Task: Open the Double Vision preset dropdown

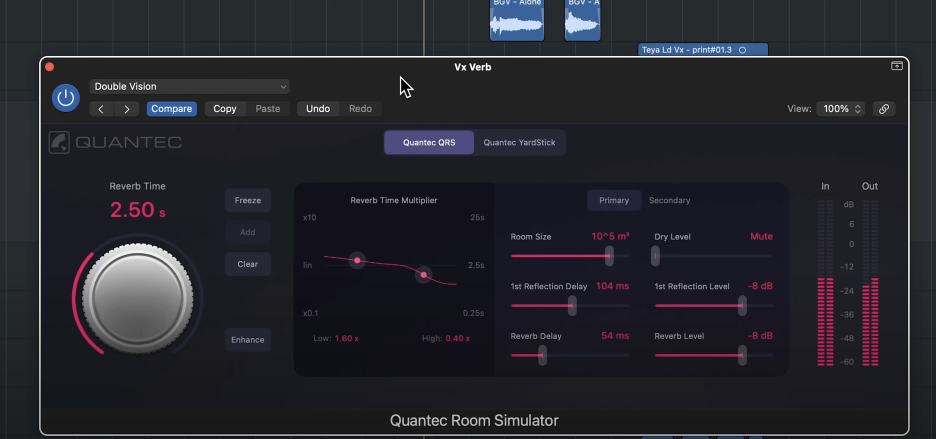Action: [189, 87]
